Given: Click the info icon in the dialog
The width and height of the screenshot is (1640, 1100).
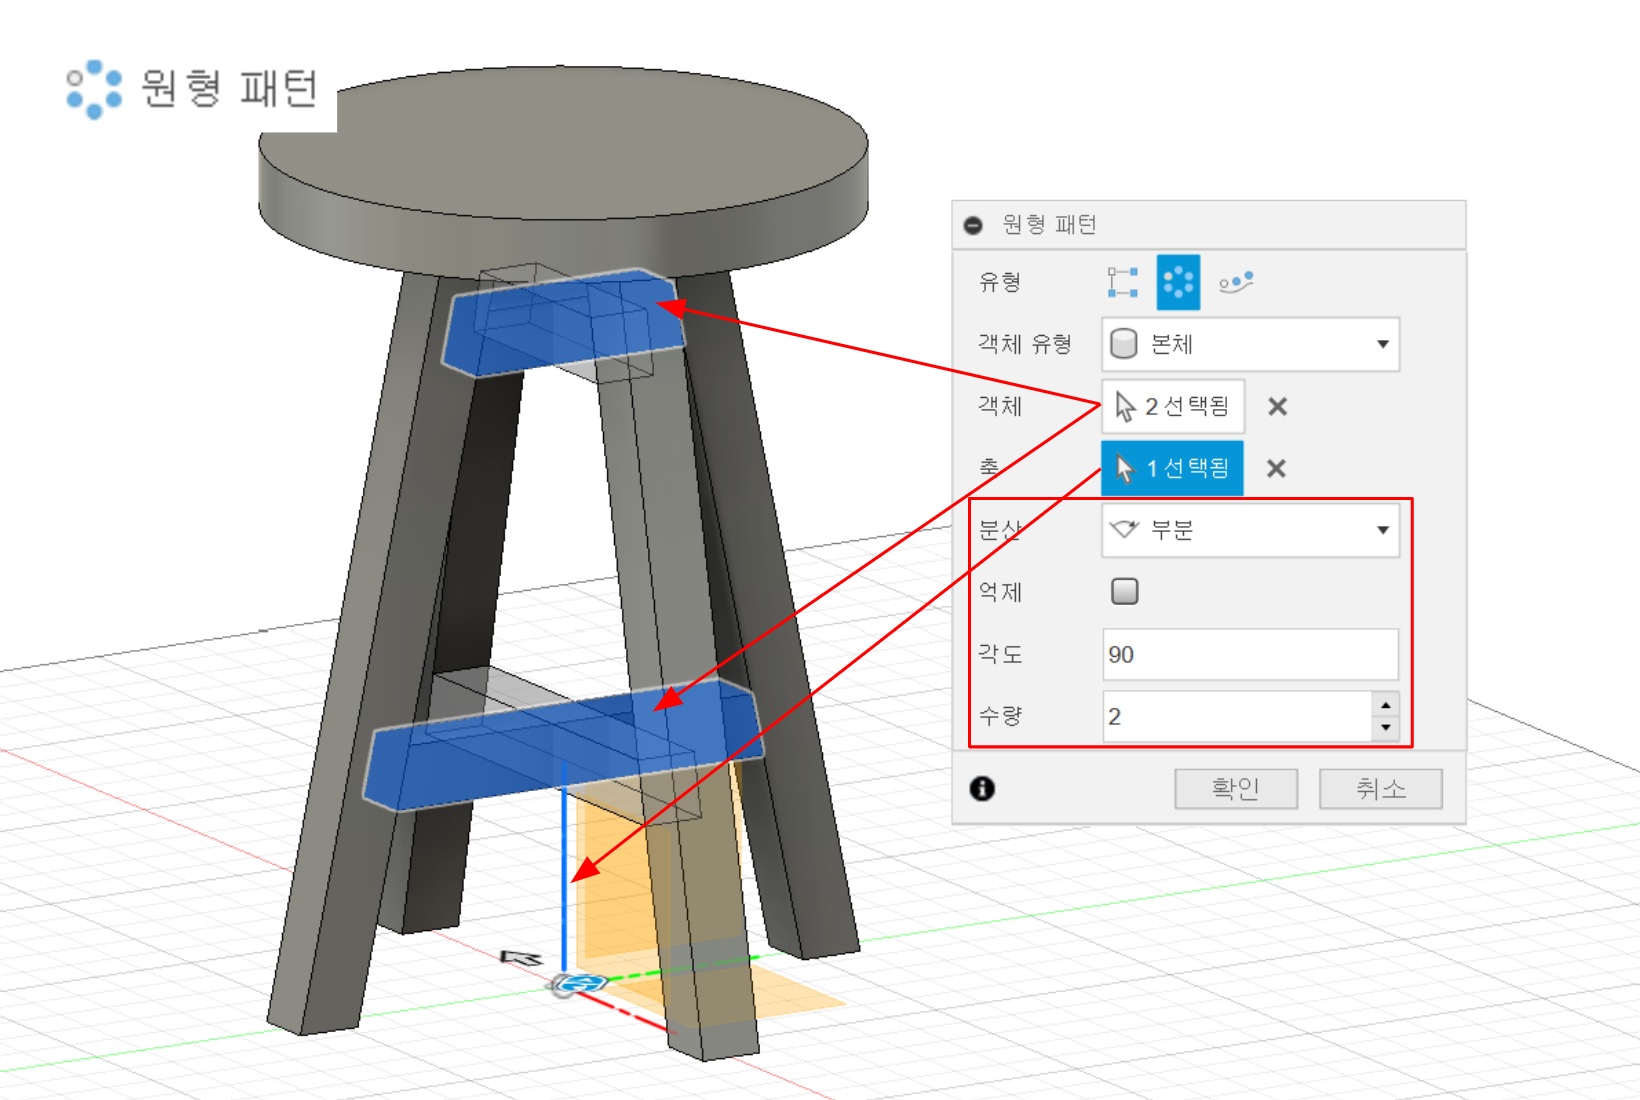Looking at the screenshot, I should 982,789.
